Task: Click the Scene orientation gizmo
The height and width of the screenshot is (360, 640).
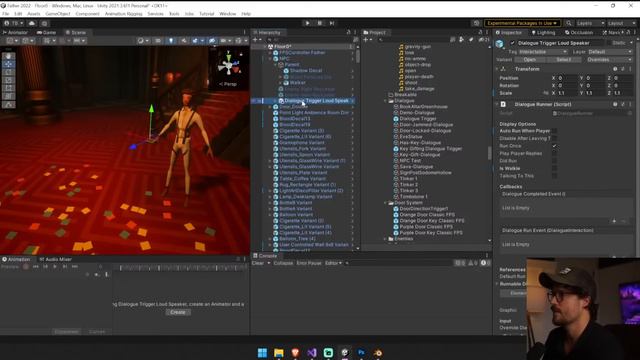Action: pyautogui.click(x=229, y=65)
